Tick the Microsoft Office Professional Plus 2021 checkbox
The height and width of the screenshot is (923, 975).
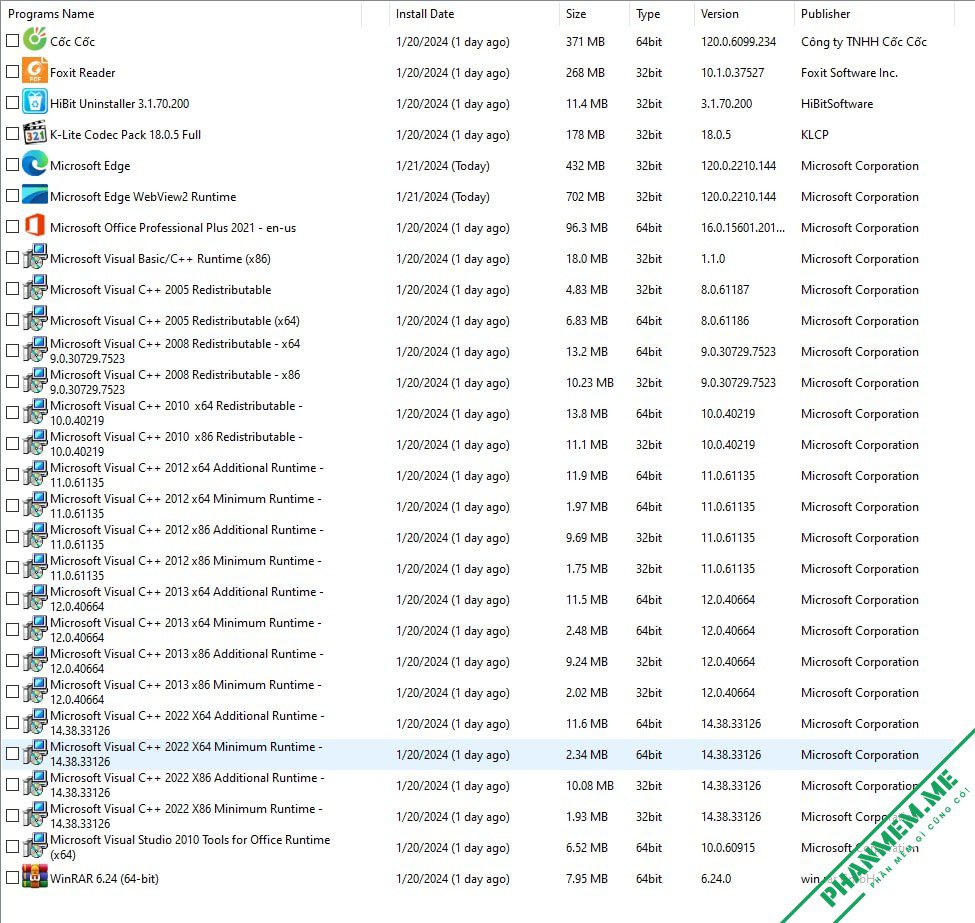tap(12, 226)
